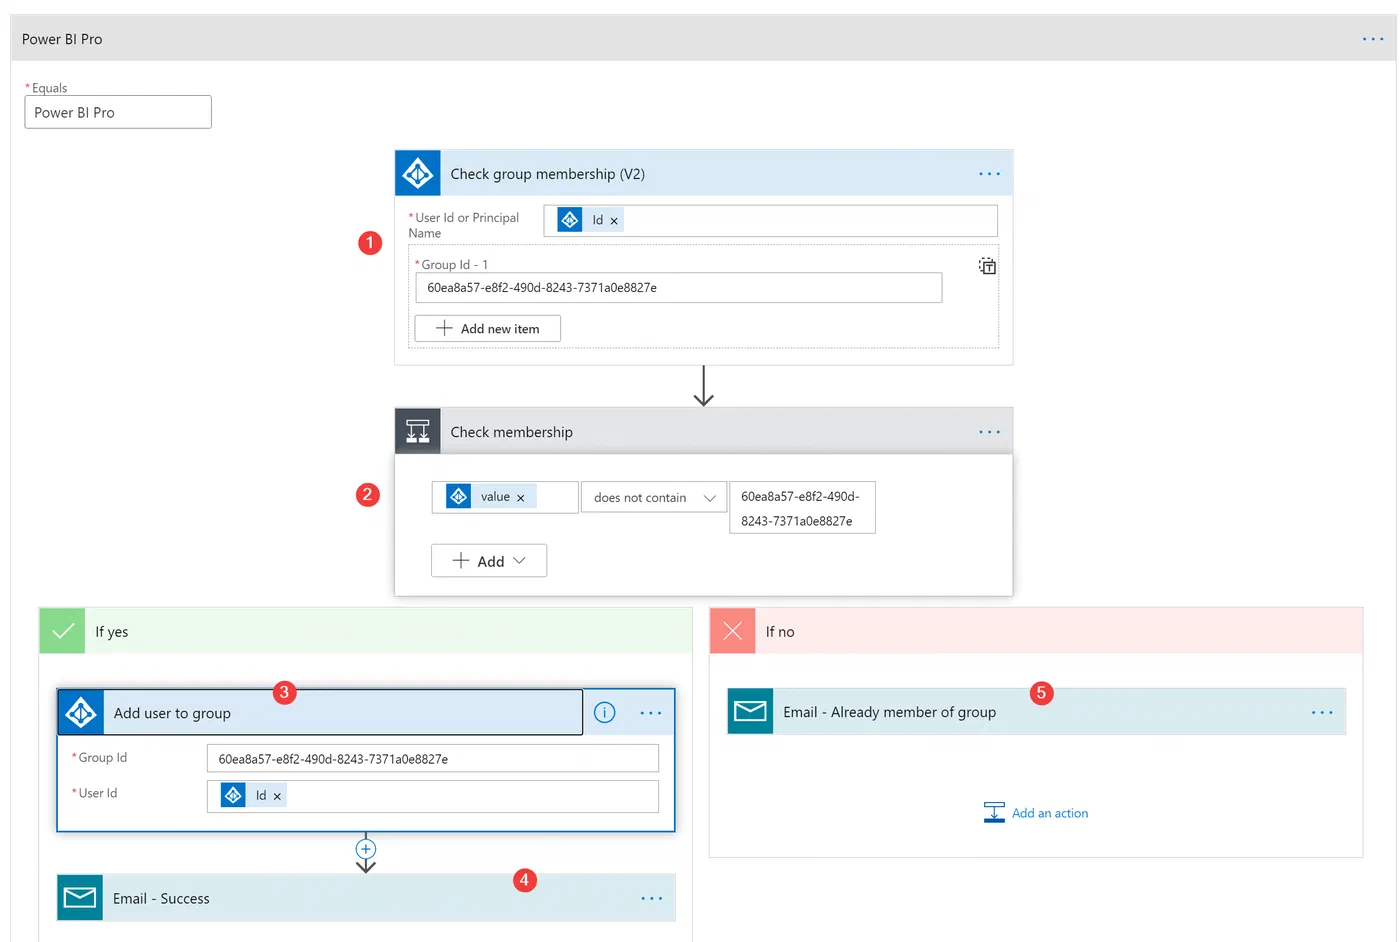Screen dimensions: 1400x942
Task: Open Check membership ellipsis menu
Action: (989, 432)
